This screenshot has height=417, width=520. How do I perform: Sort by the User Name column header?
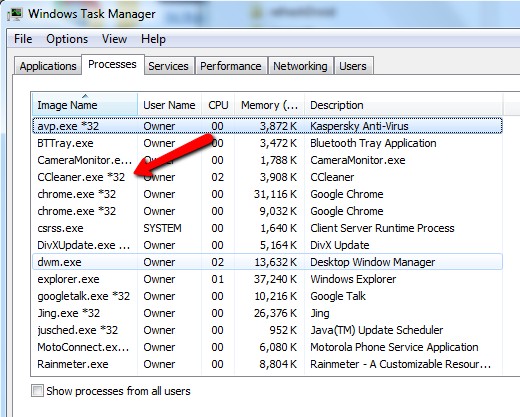[169, 105]
